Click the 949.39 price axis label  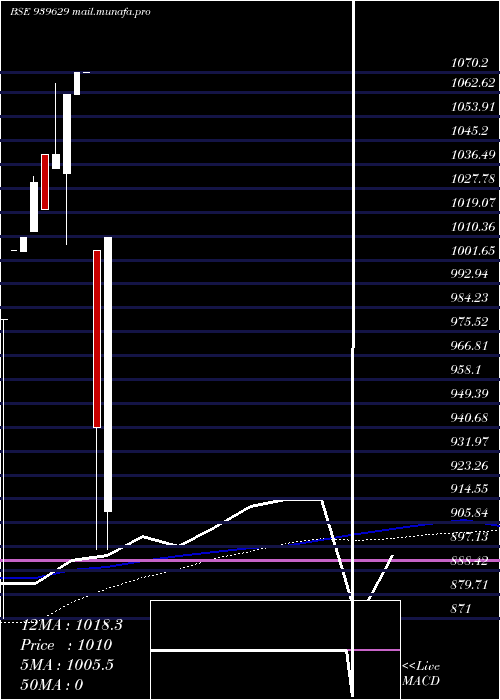point(469,394)
